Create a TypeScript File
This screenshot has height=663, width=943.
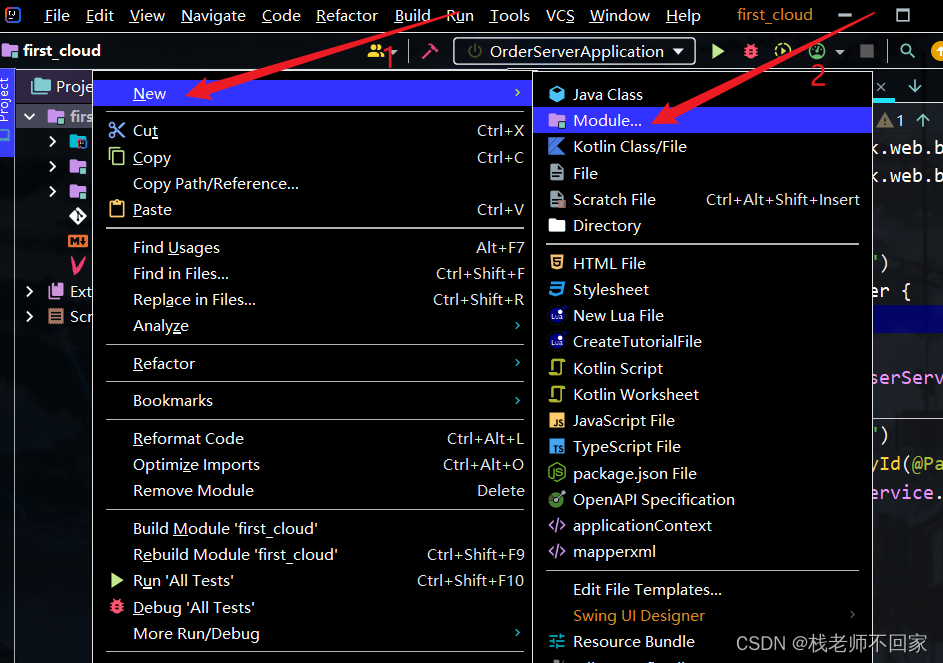(702, 446)
